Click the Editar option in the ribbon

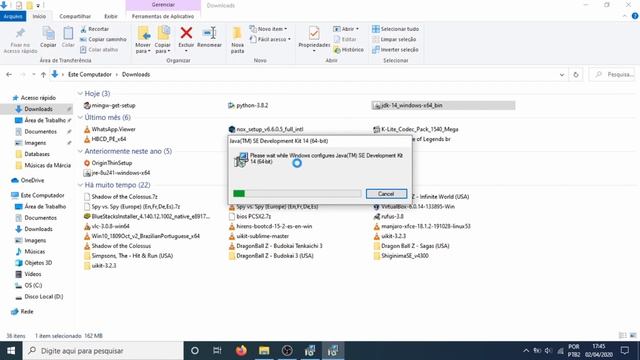(x=345, y=39)
